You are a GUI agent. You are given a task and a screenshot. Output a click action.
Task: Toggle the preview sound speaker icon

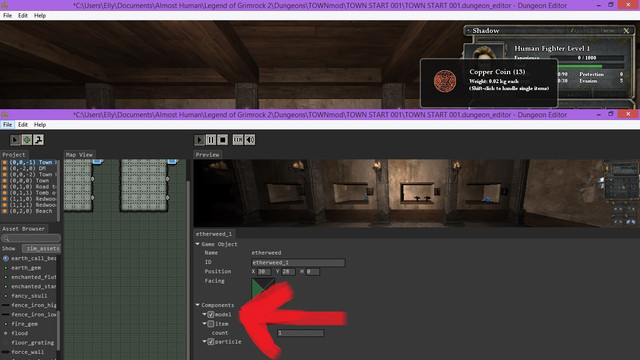[x=250, y=140]
